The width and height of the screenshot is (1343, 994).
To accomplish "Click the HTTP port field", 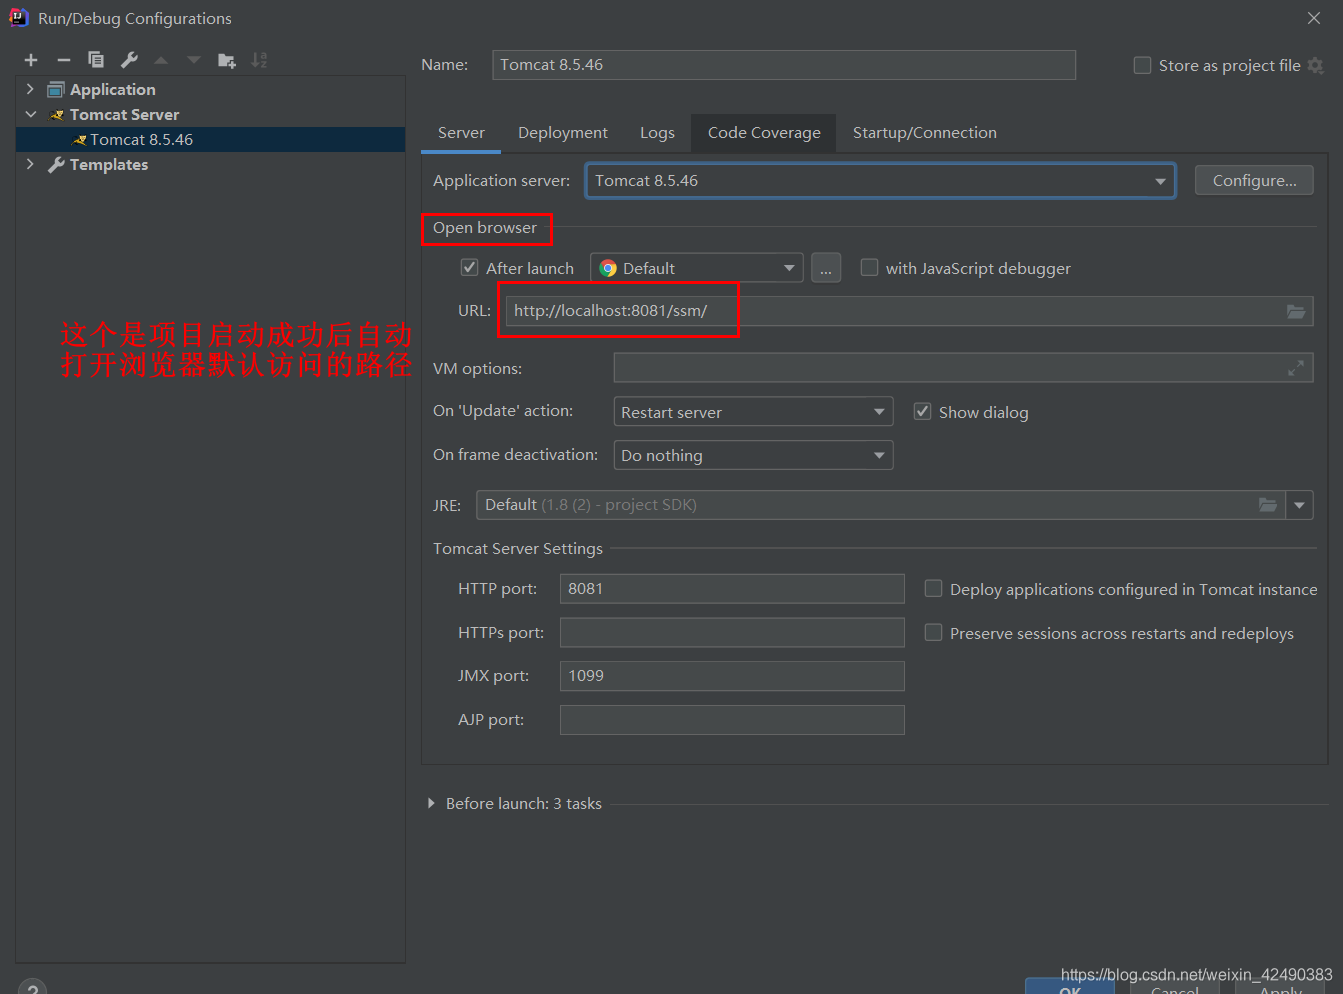I will pos(732,589).
